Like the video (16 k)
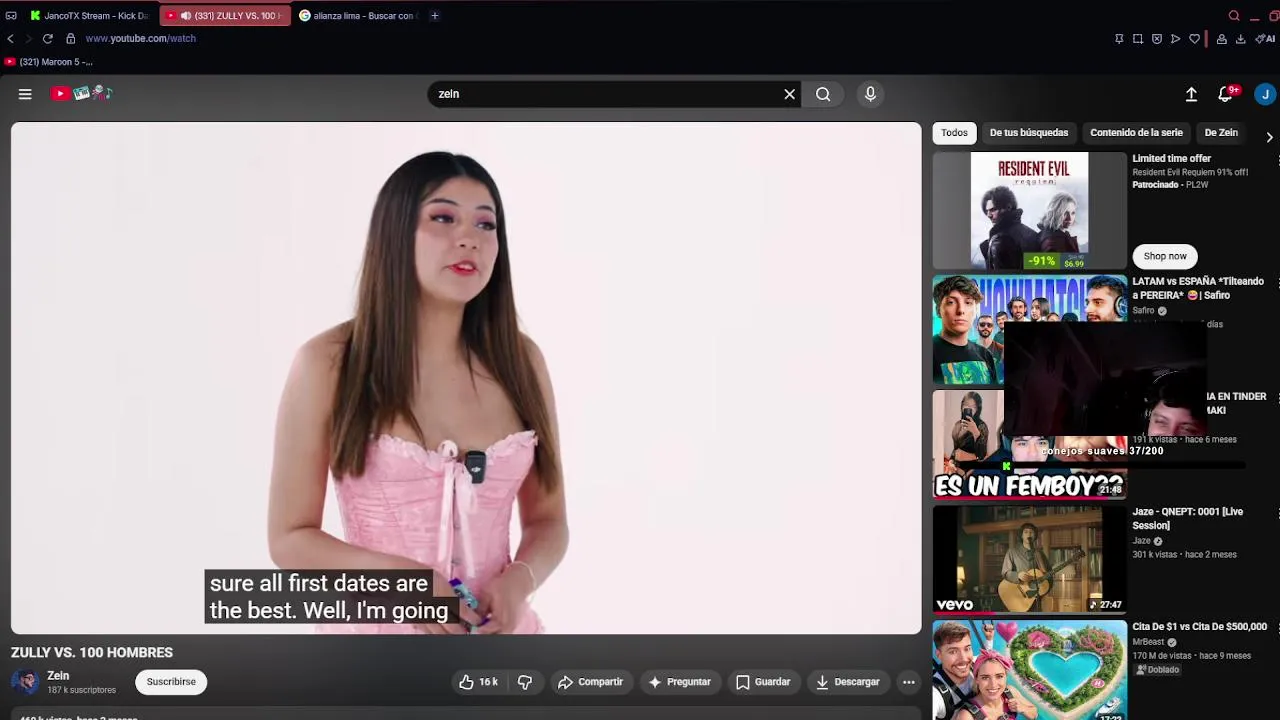 478,682
